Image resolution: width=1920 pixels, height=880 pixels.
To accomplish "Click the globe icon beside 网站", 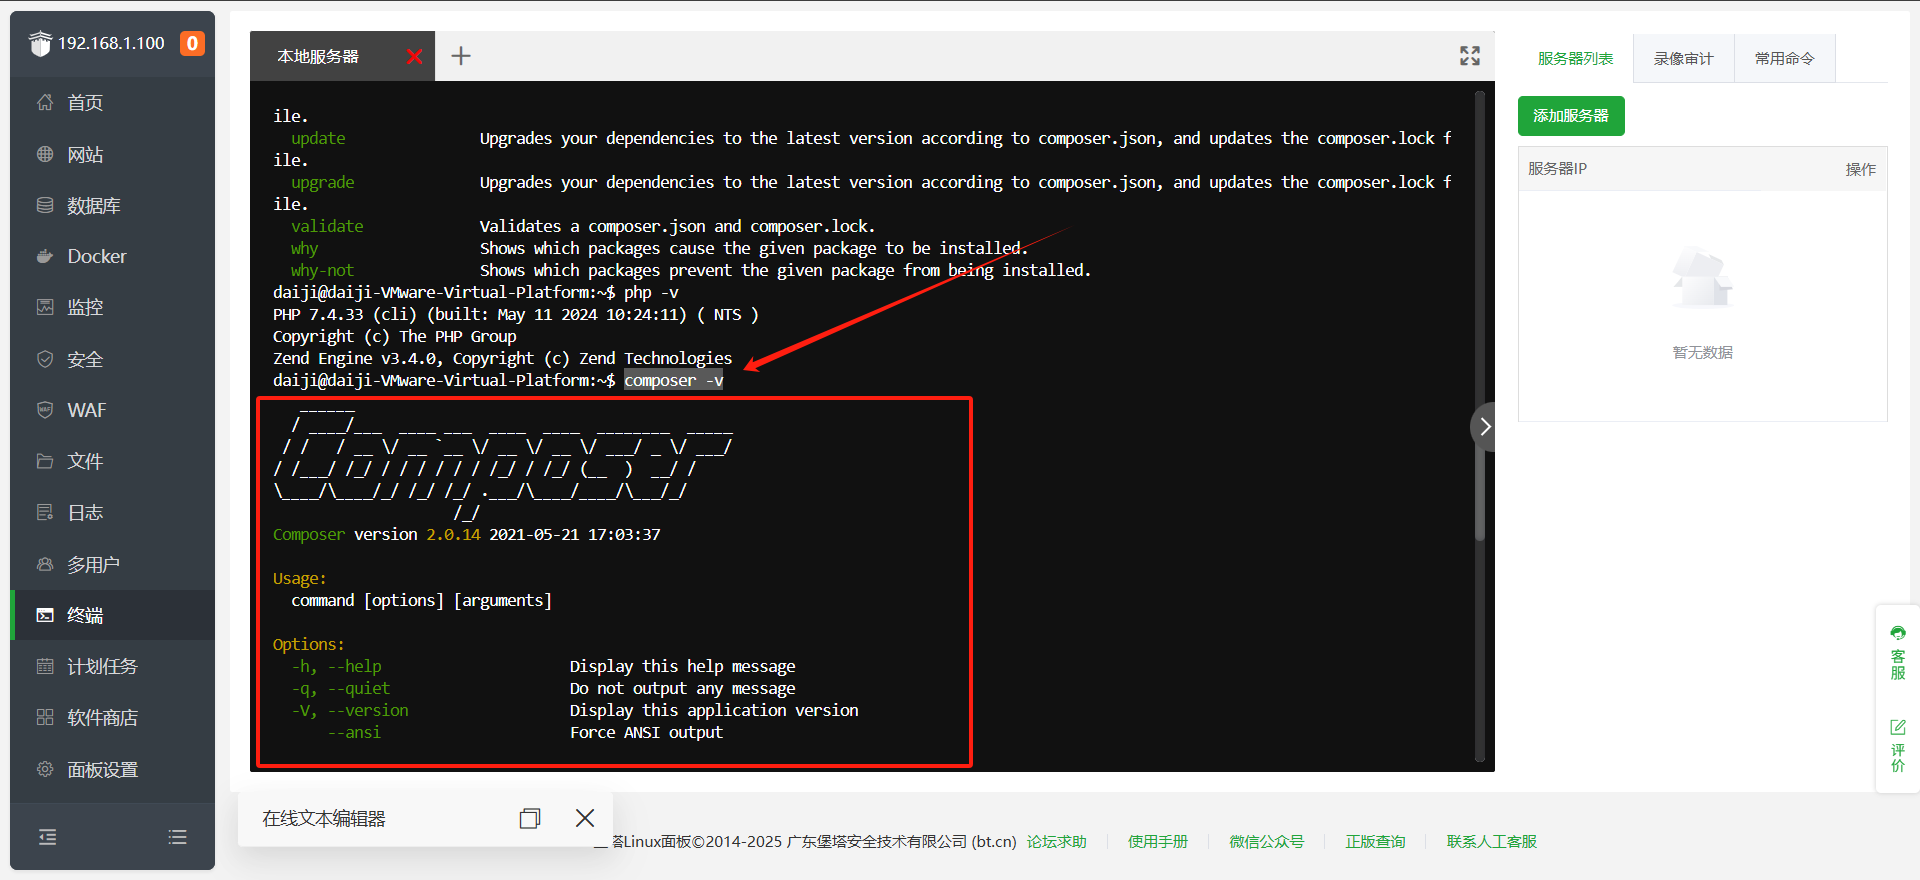I will coord(45,154).
